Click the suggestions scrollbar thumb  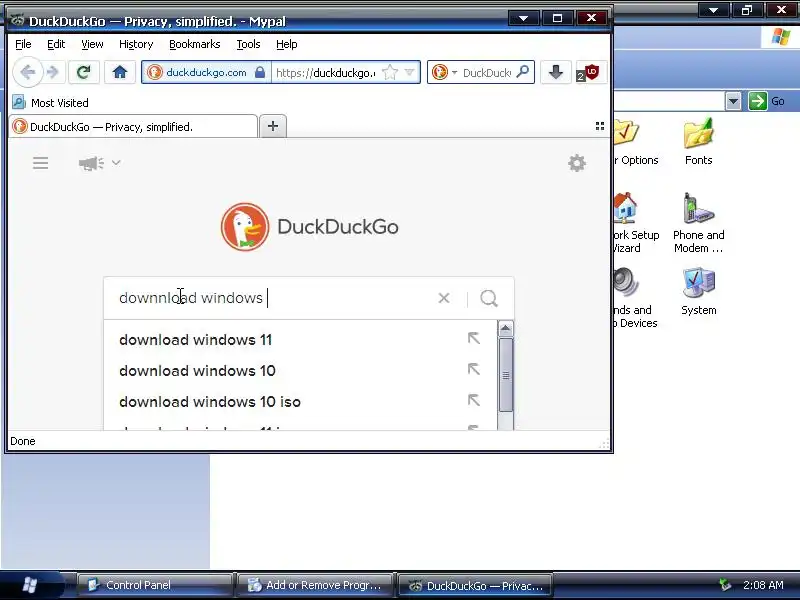506,375
